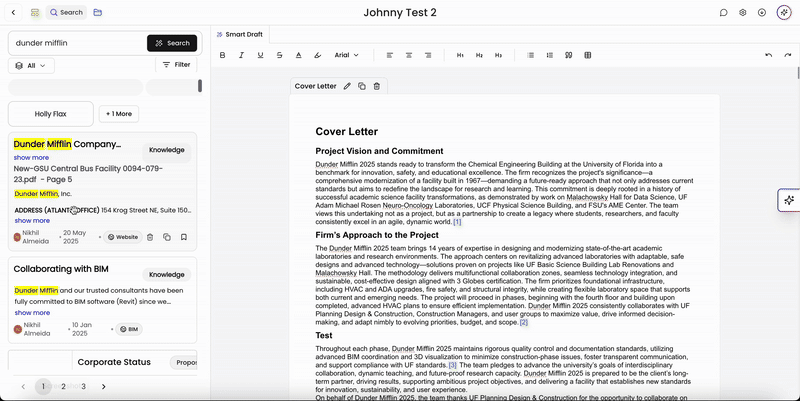Open the floating AI assistant at right edge
Viewport: 800px width, 401px height.
(789, 200)
